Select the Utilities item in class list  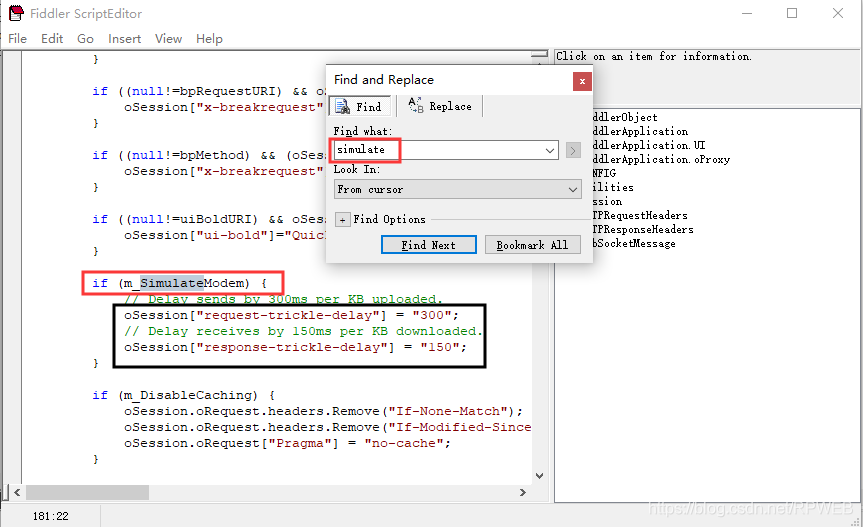[x=613, y=188]
